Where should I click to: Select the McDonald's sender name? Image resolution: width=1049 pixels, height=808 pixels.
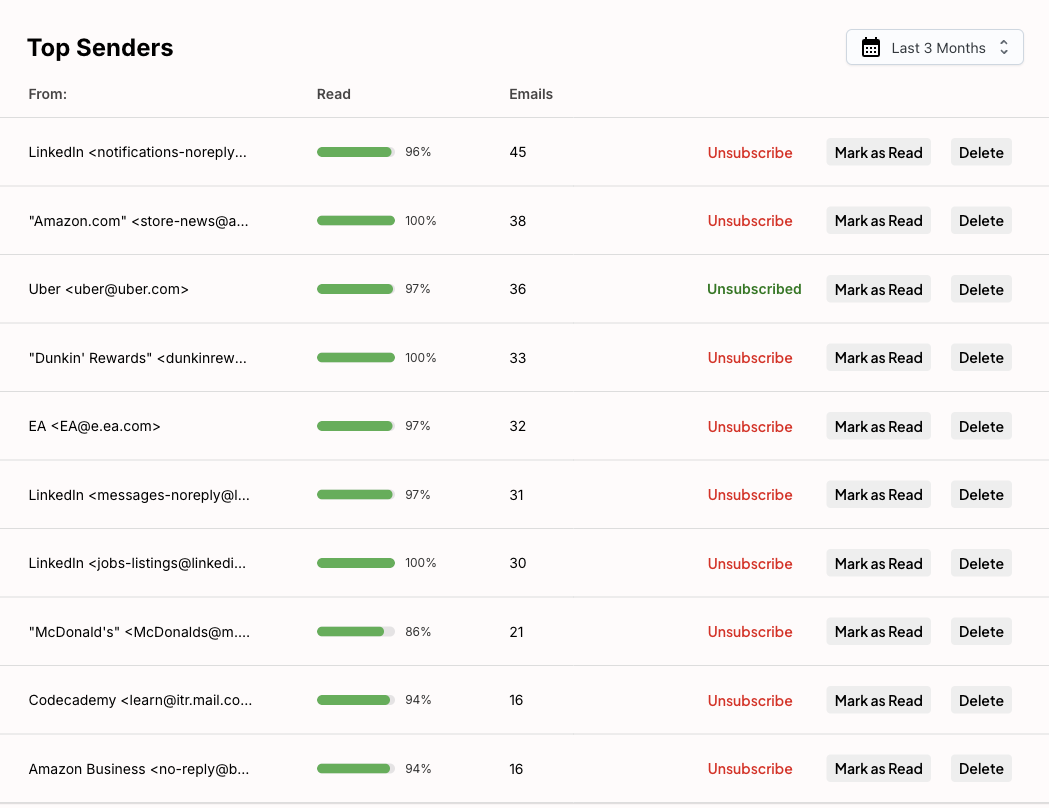pos(139,632)
